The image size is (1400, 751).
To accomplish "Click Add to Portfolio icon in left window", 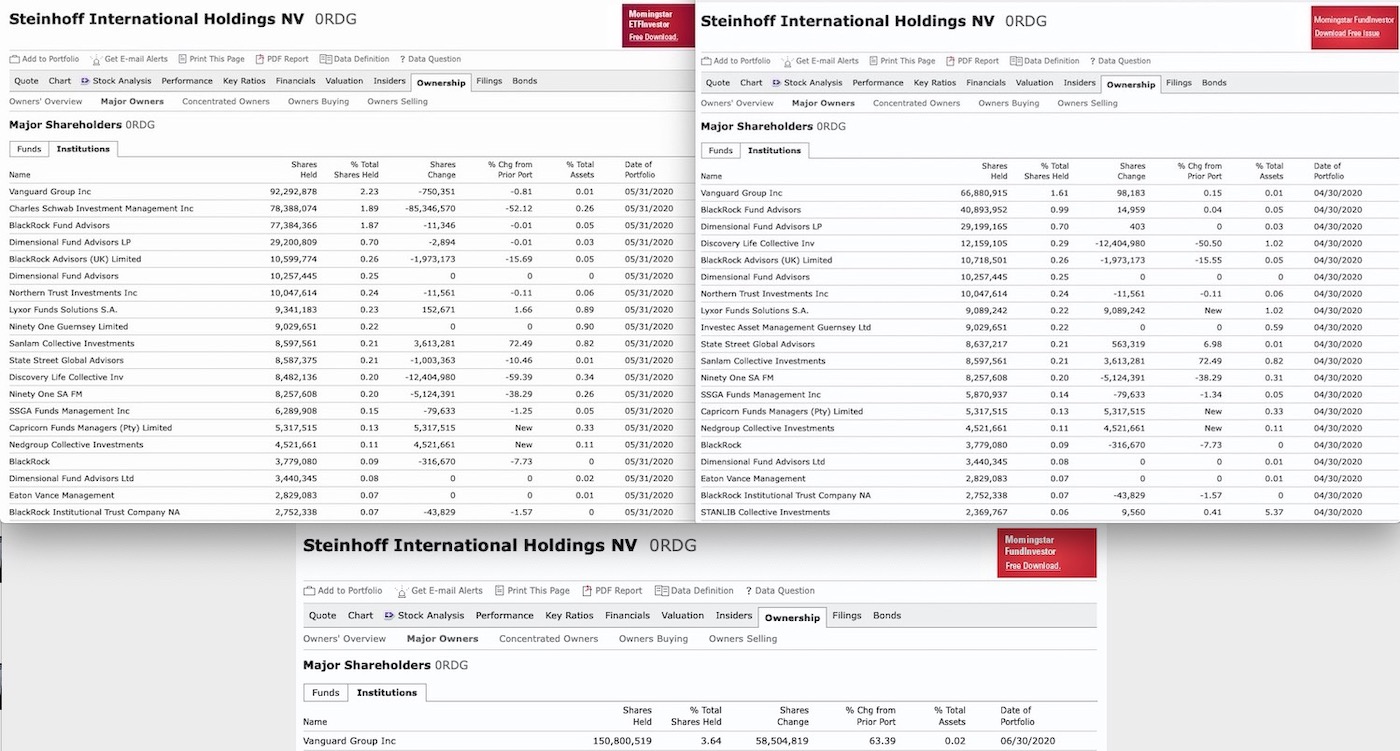I will pyautogui.click(x=14, y=59).
